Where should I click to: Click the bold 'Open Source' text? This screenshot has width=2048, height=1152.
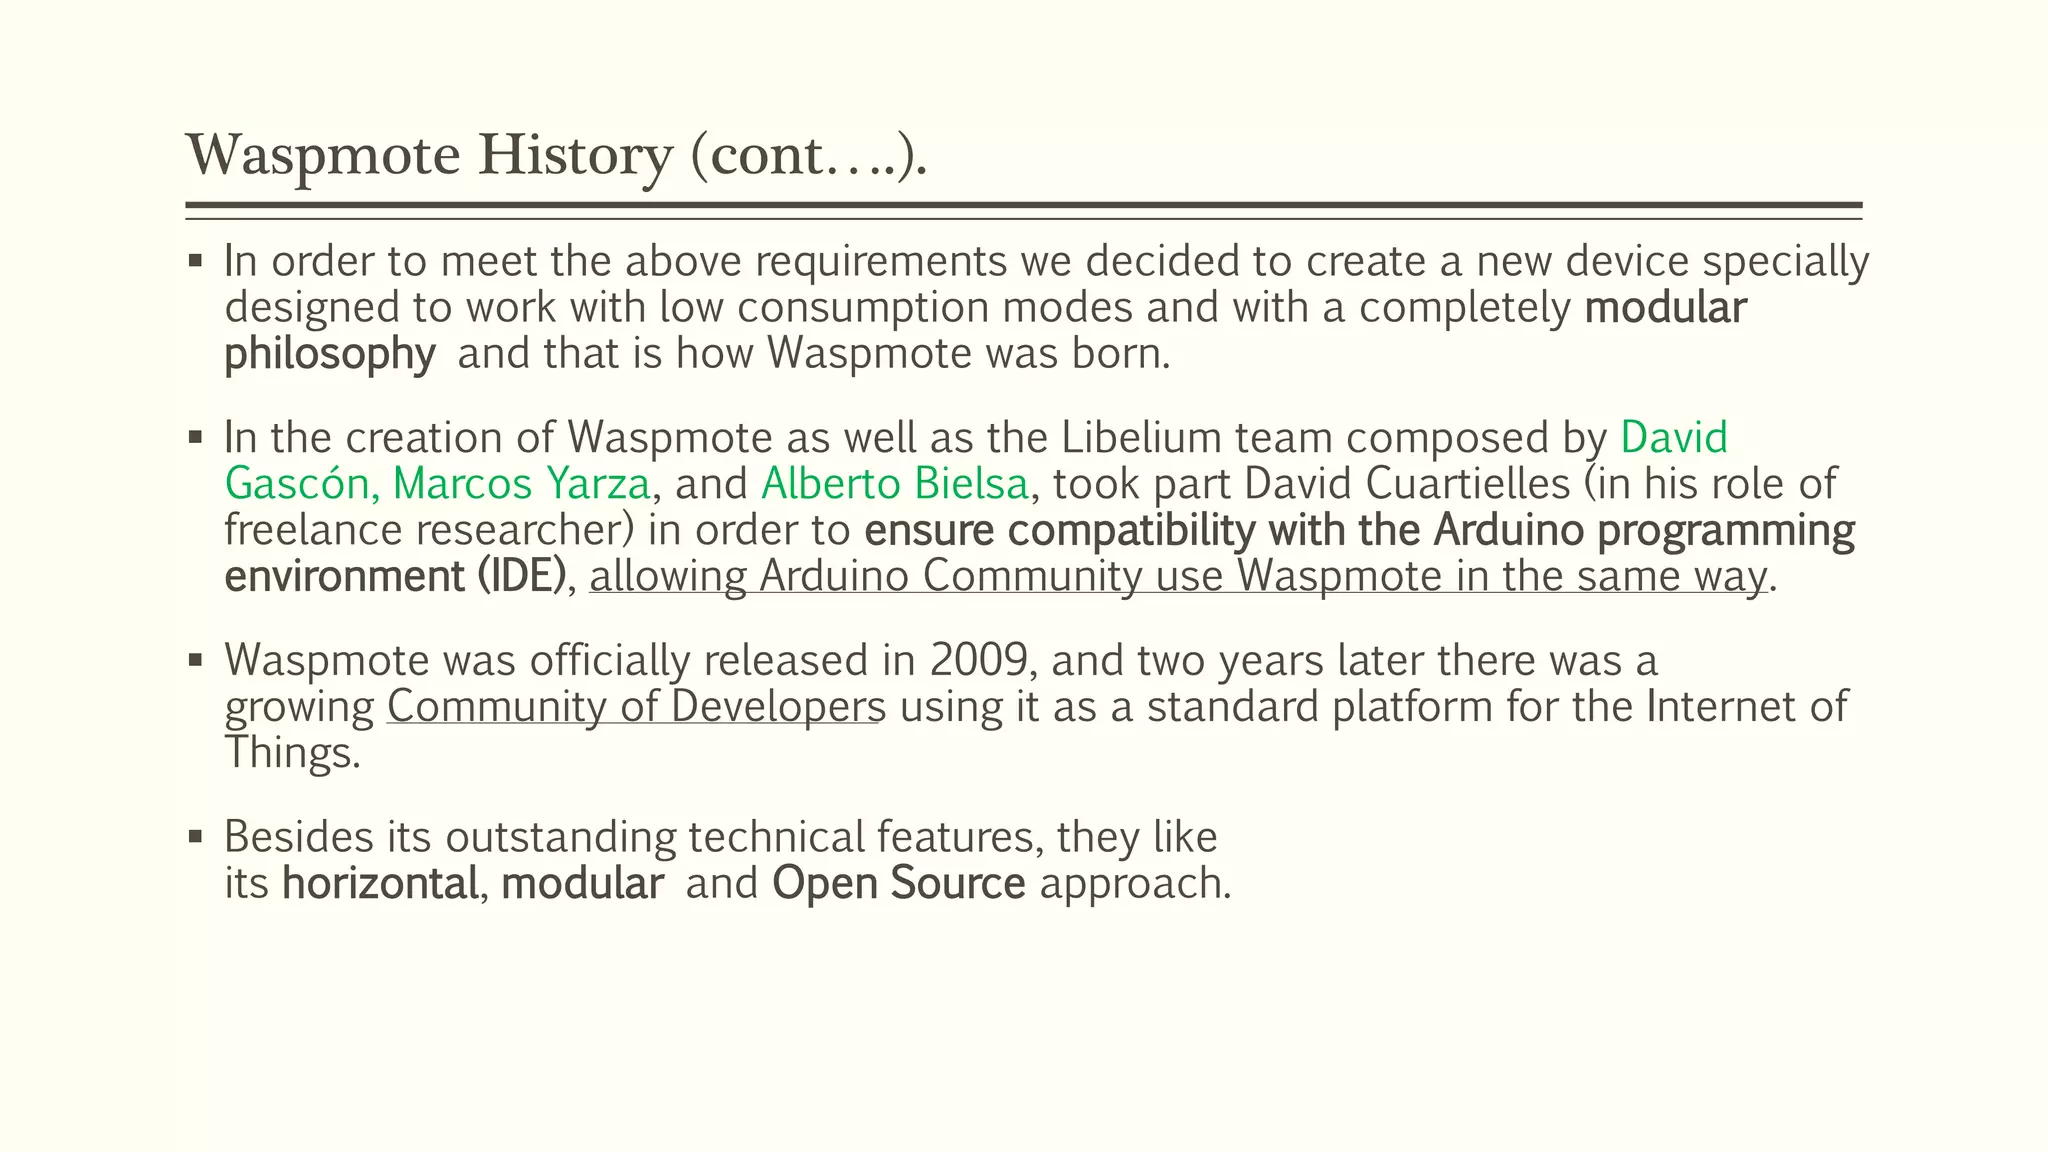[x=898, y=884]
